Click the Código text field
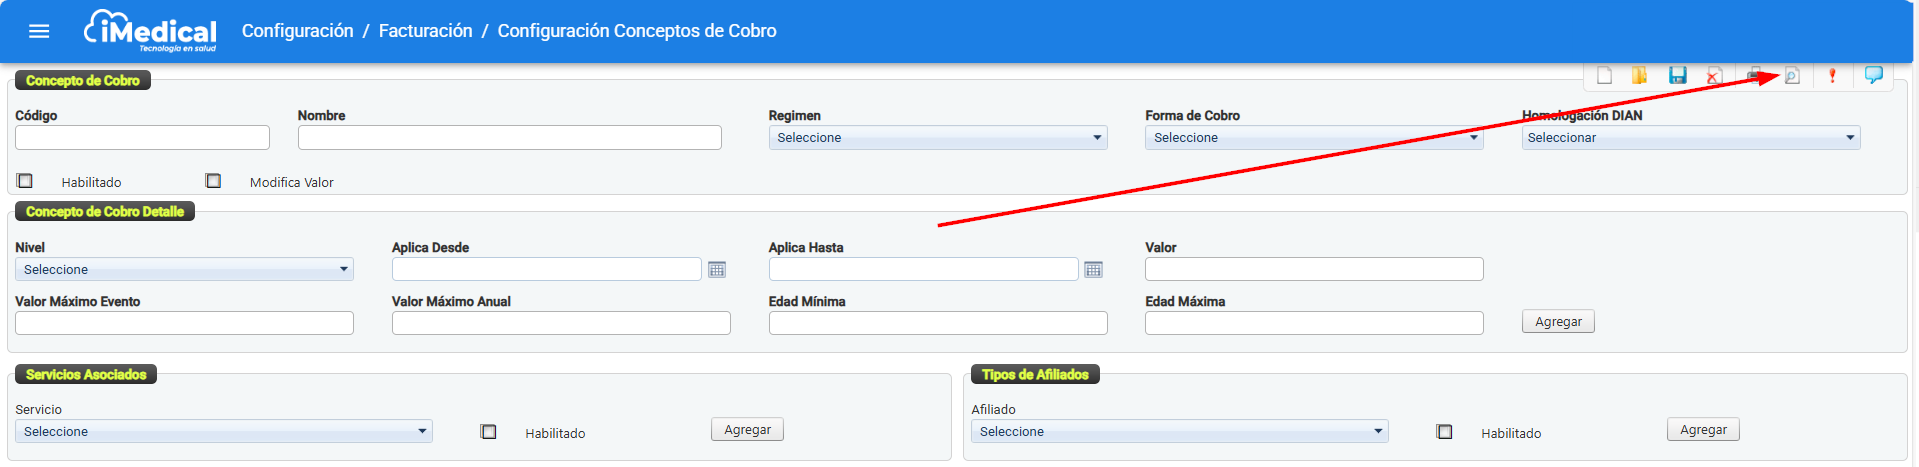This screenshot has height=467, width=1919. [142, 138]
